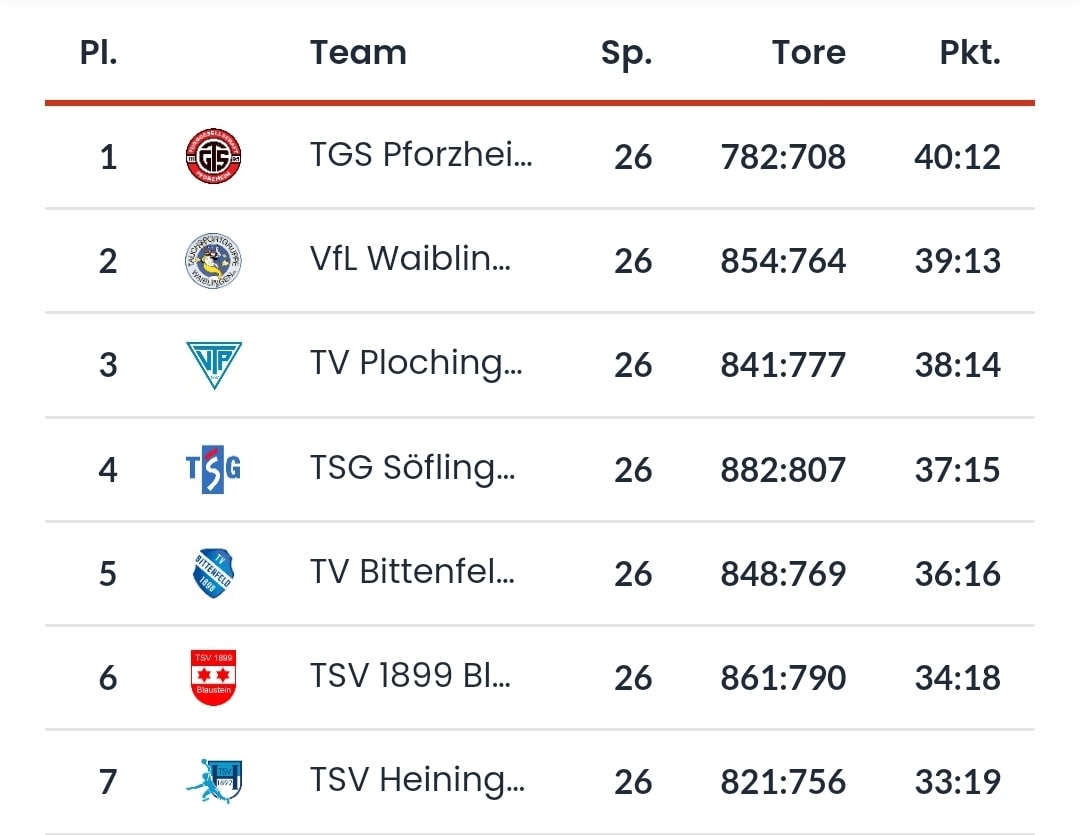Select the TSV Heiningen team name
This screenshot has width=1080, height=835.
(x=416, y=781)
